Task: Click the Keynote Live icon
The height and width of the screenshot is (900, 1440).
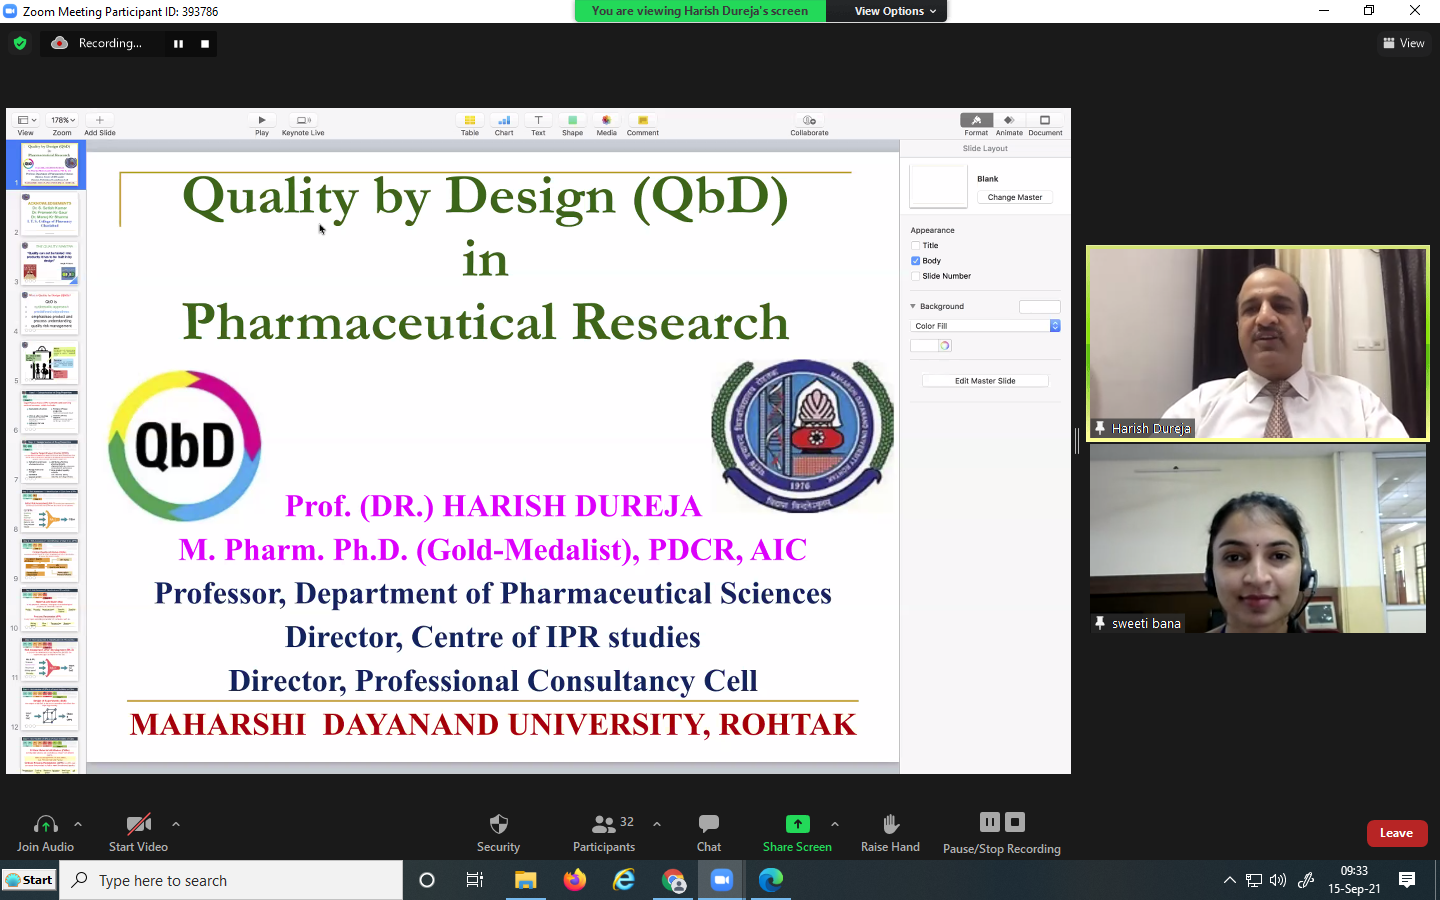Action: coord(304,120)
